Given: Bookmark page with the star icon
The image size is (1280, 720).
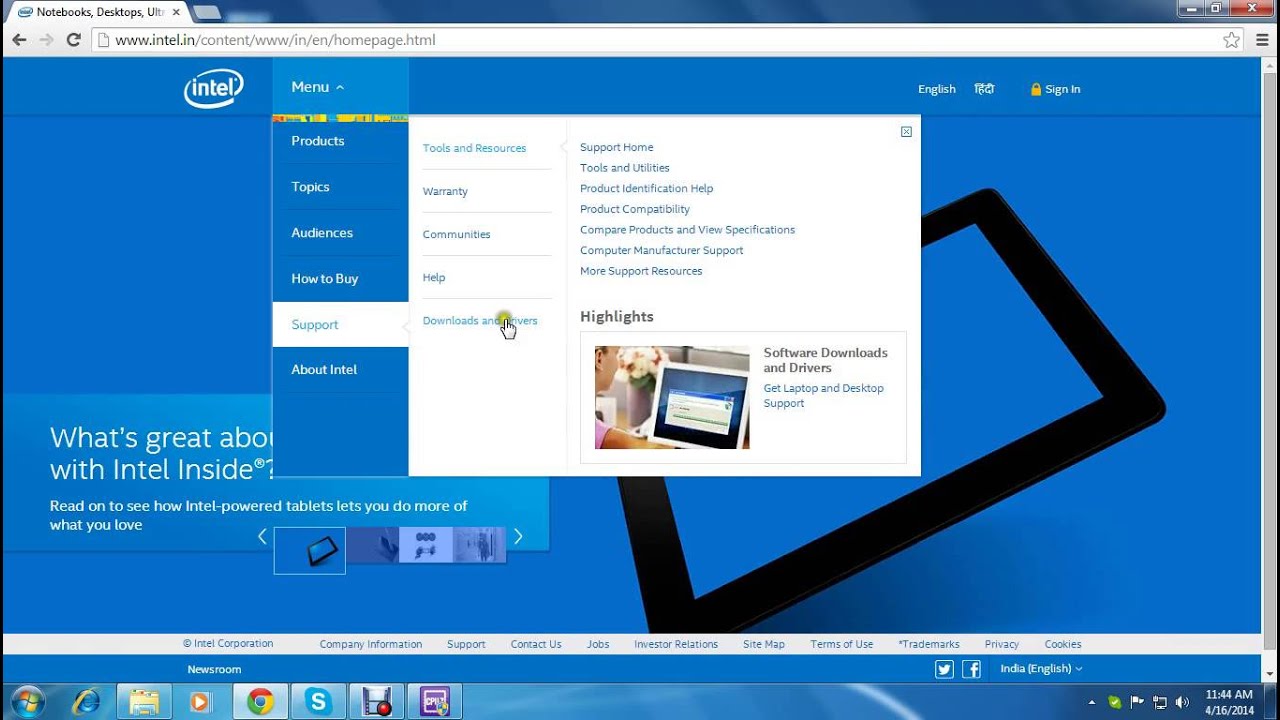Looking at the screenshot, I should (1231, 40).
